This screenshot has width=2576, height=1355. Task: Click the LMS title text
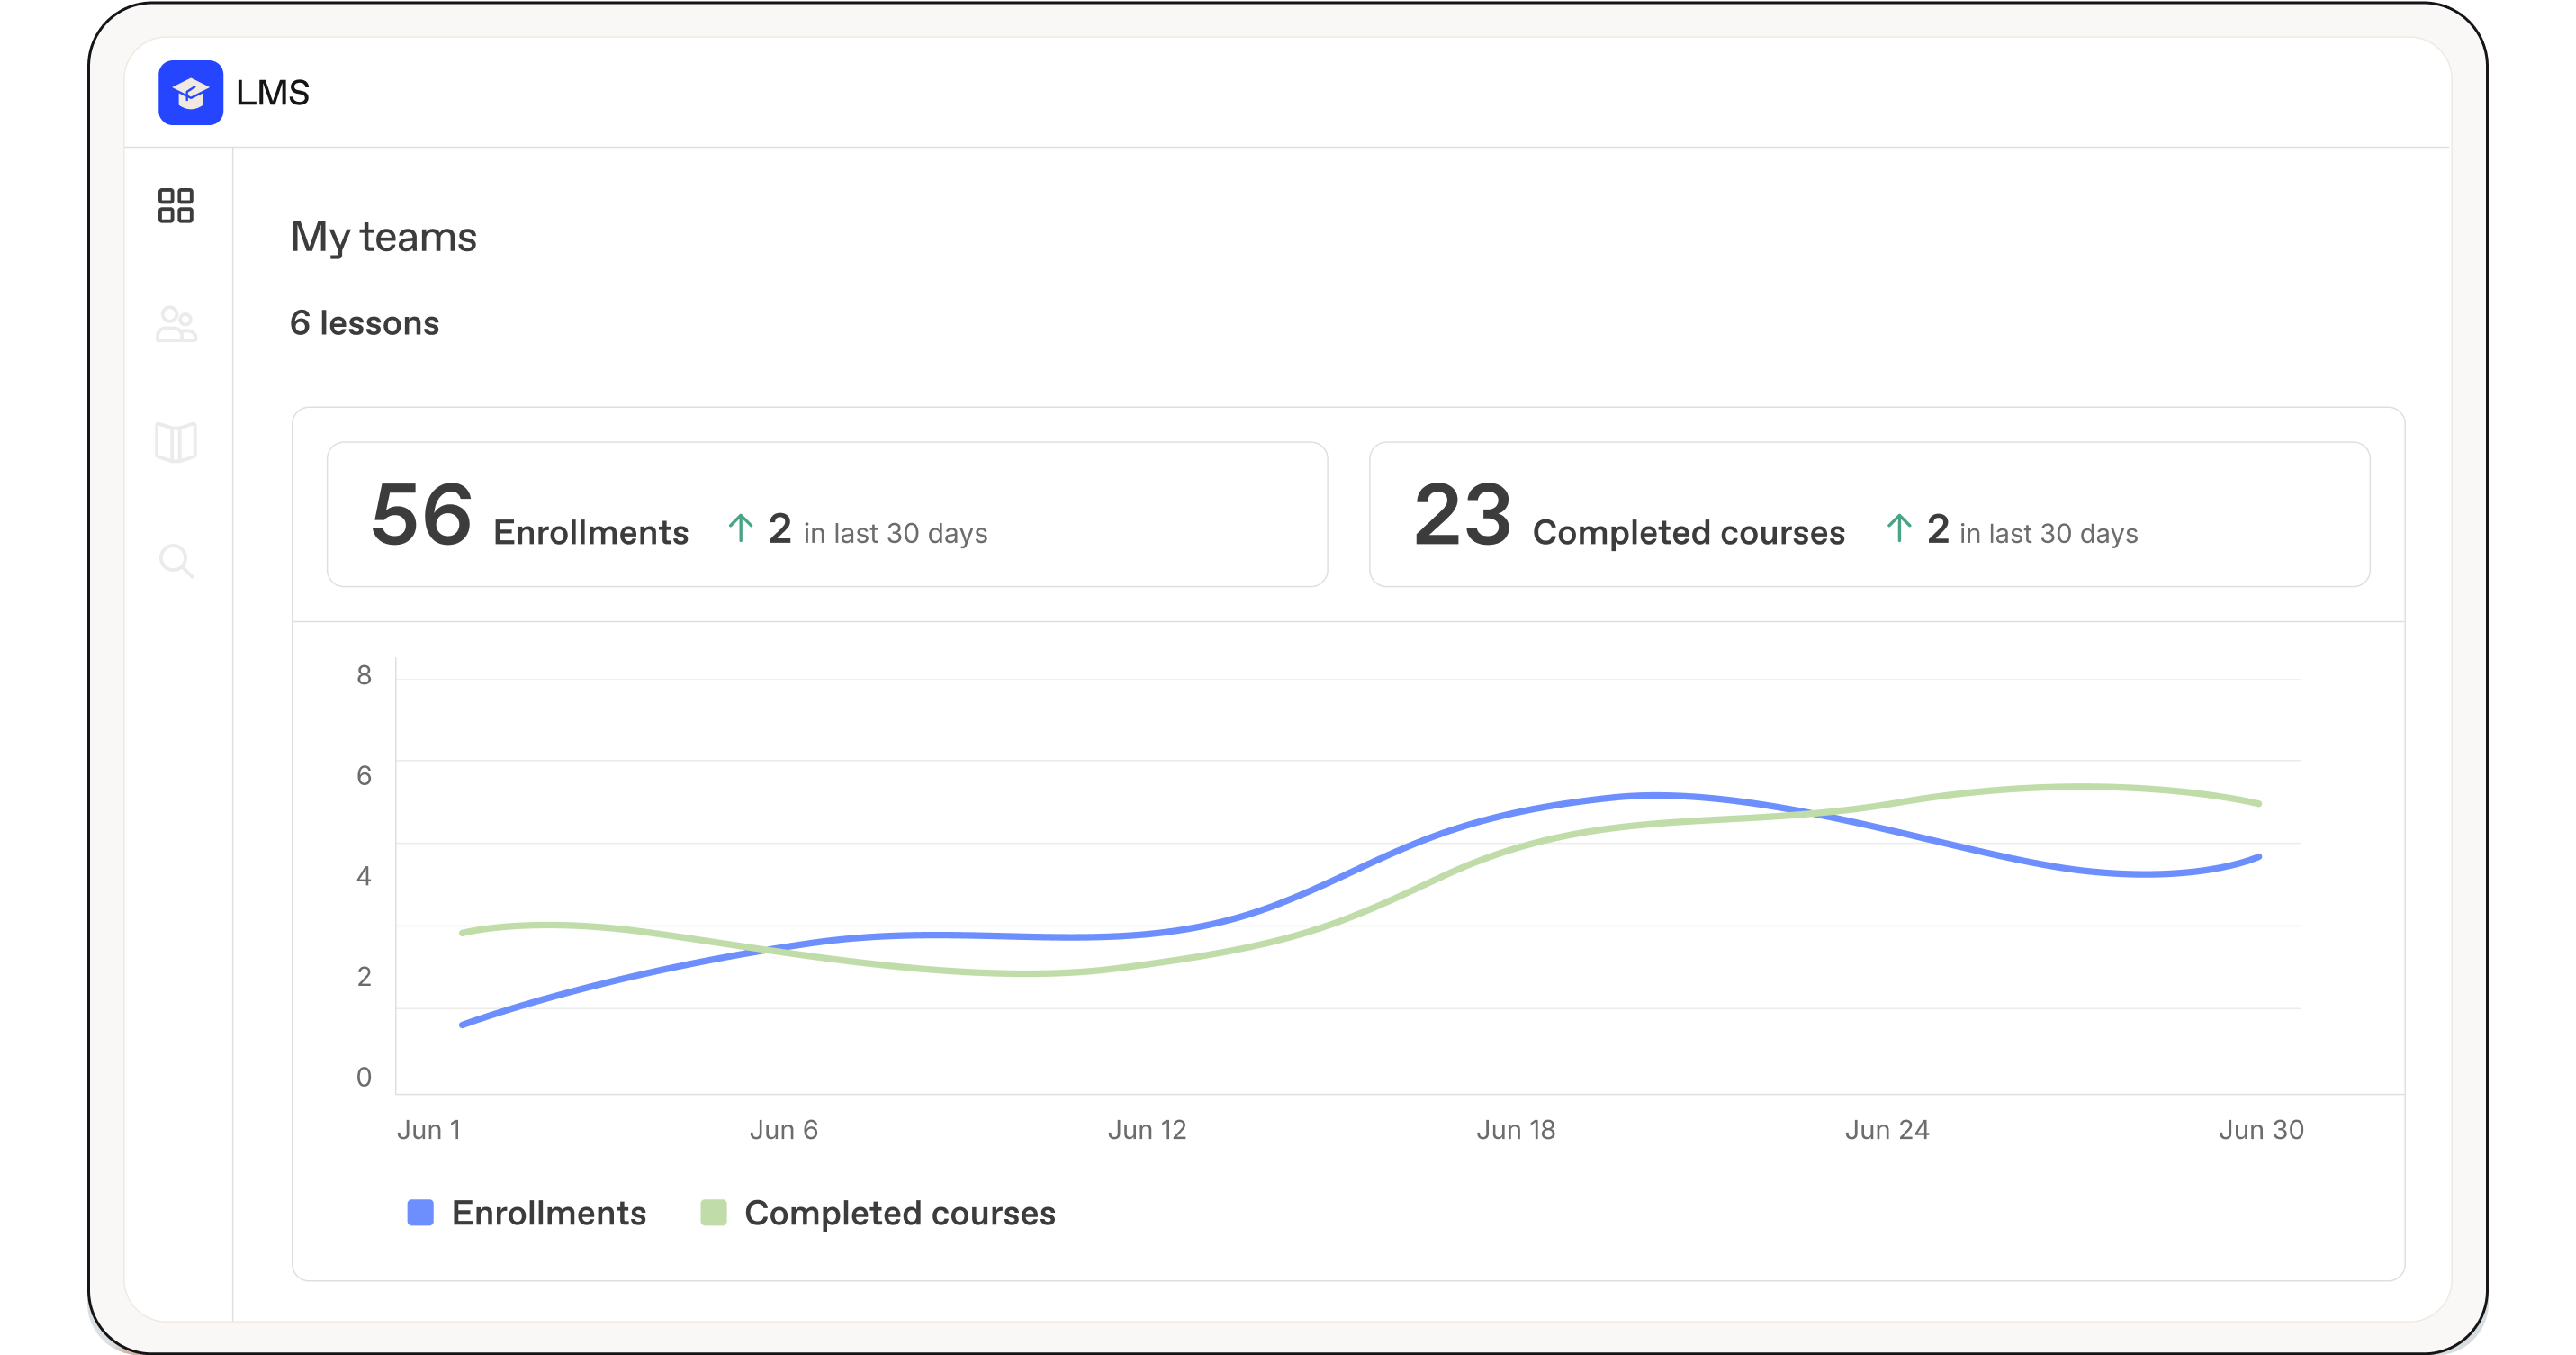point(272,93)
